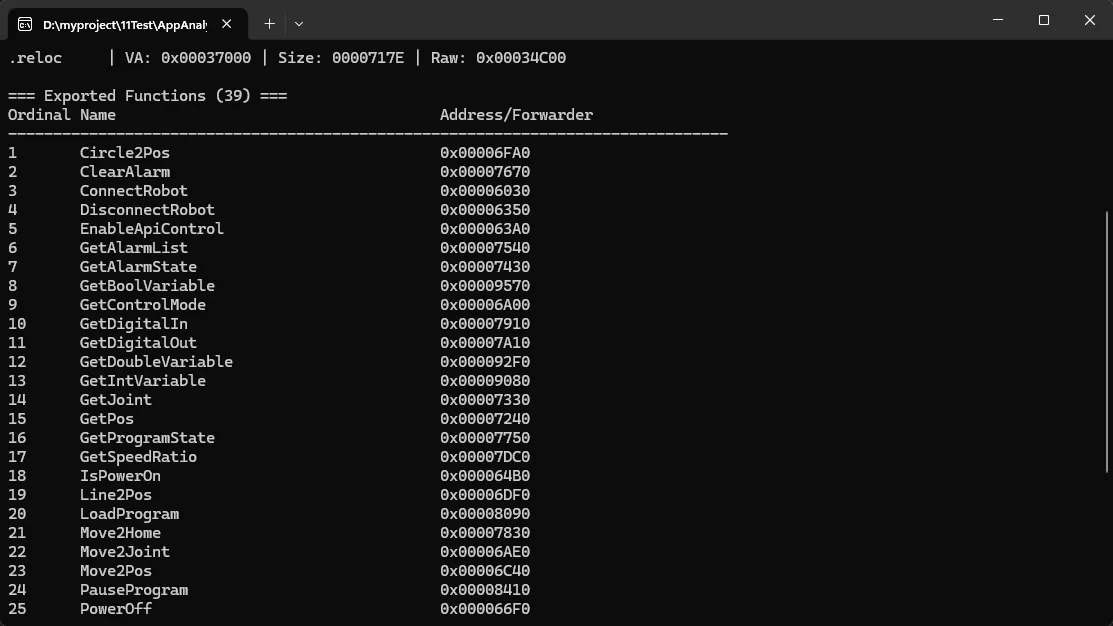Click the Raw offset value 0x00034C00

pyautogui.click(x=520, y=58)
